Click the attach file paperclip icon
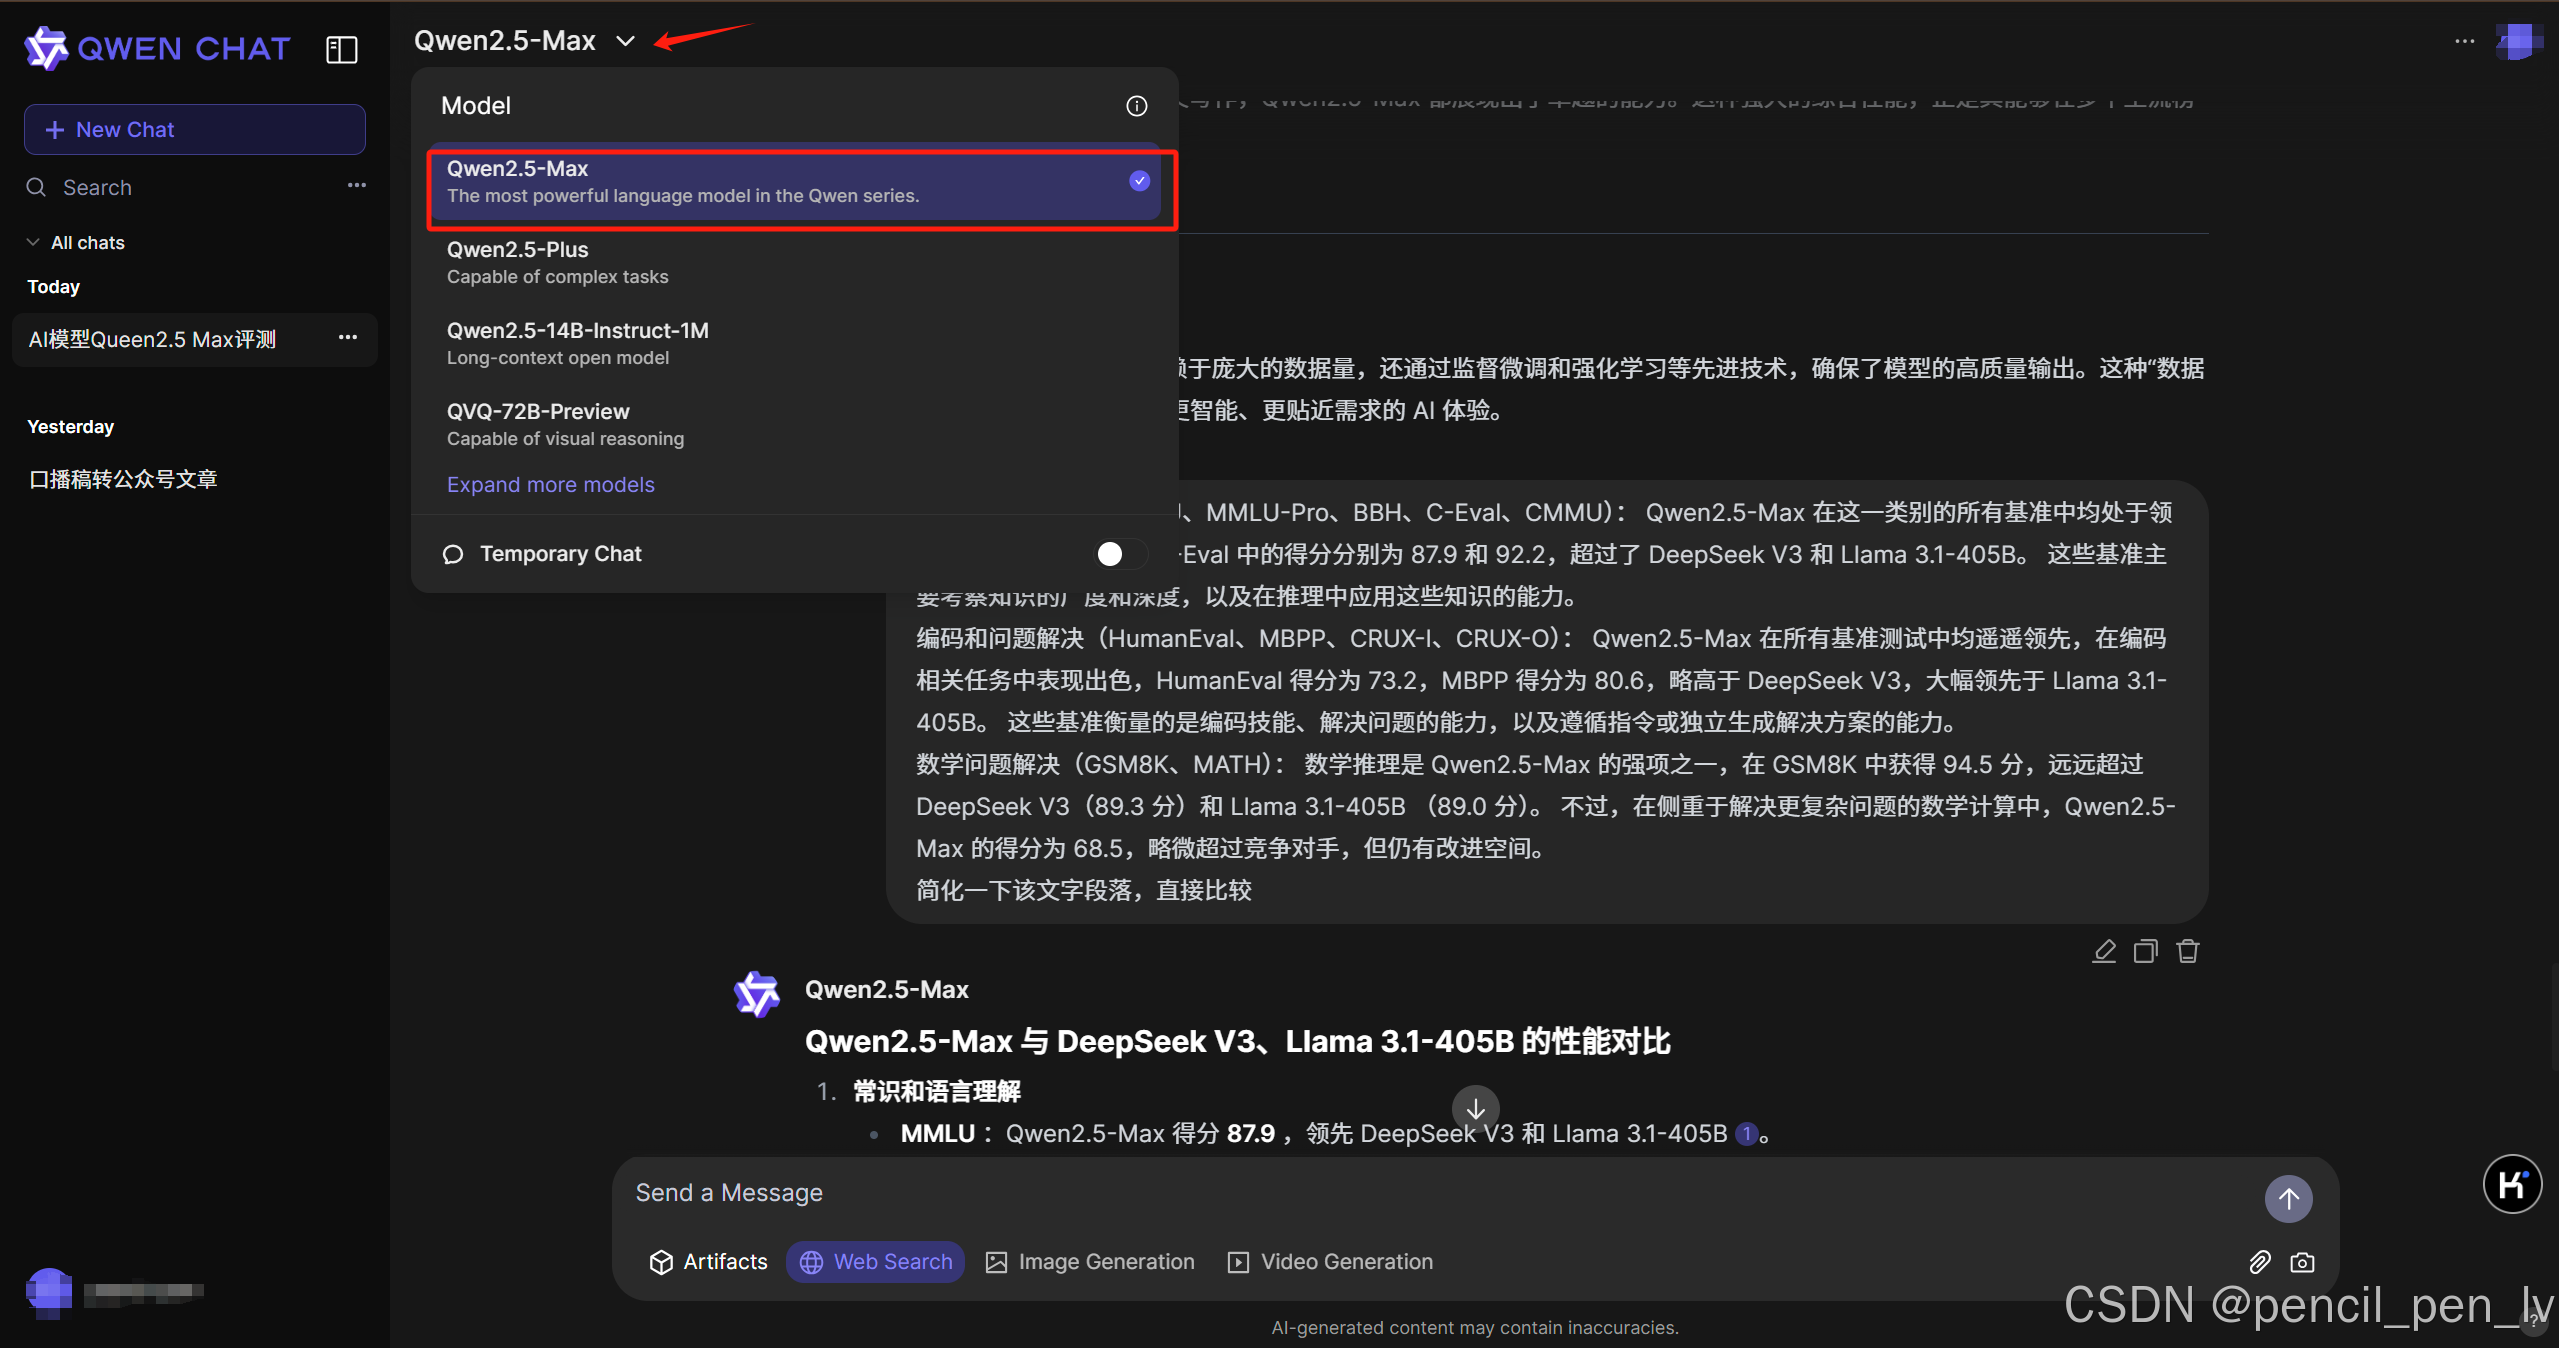 coord(2259,1262)
